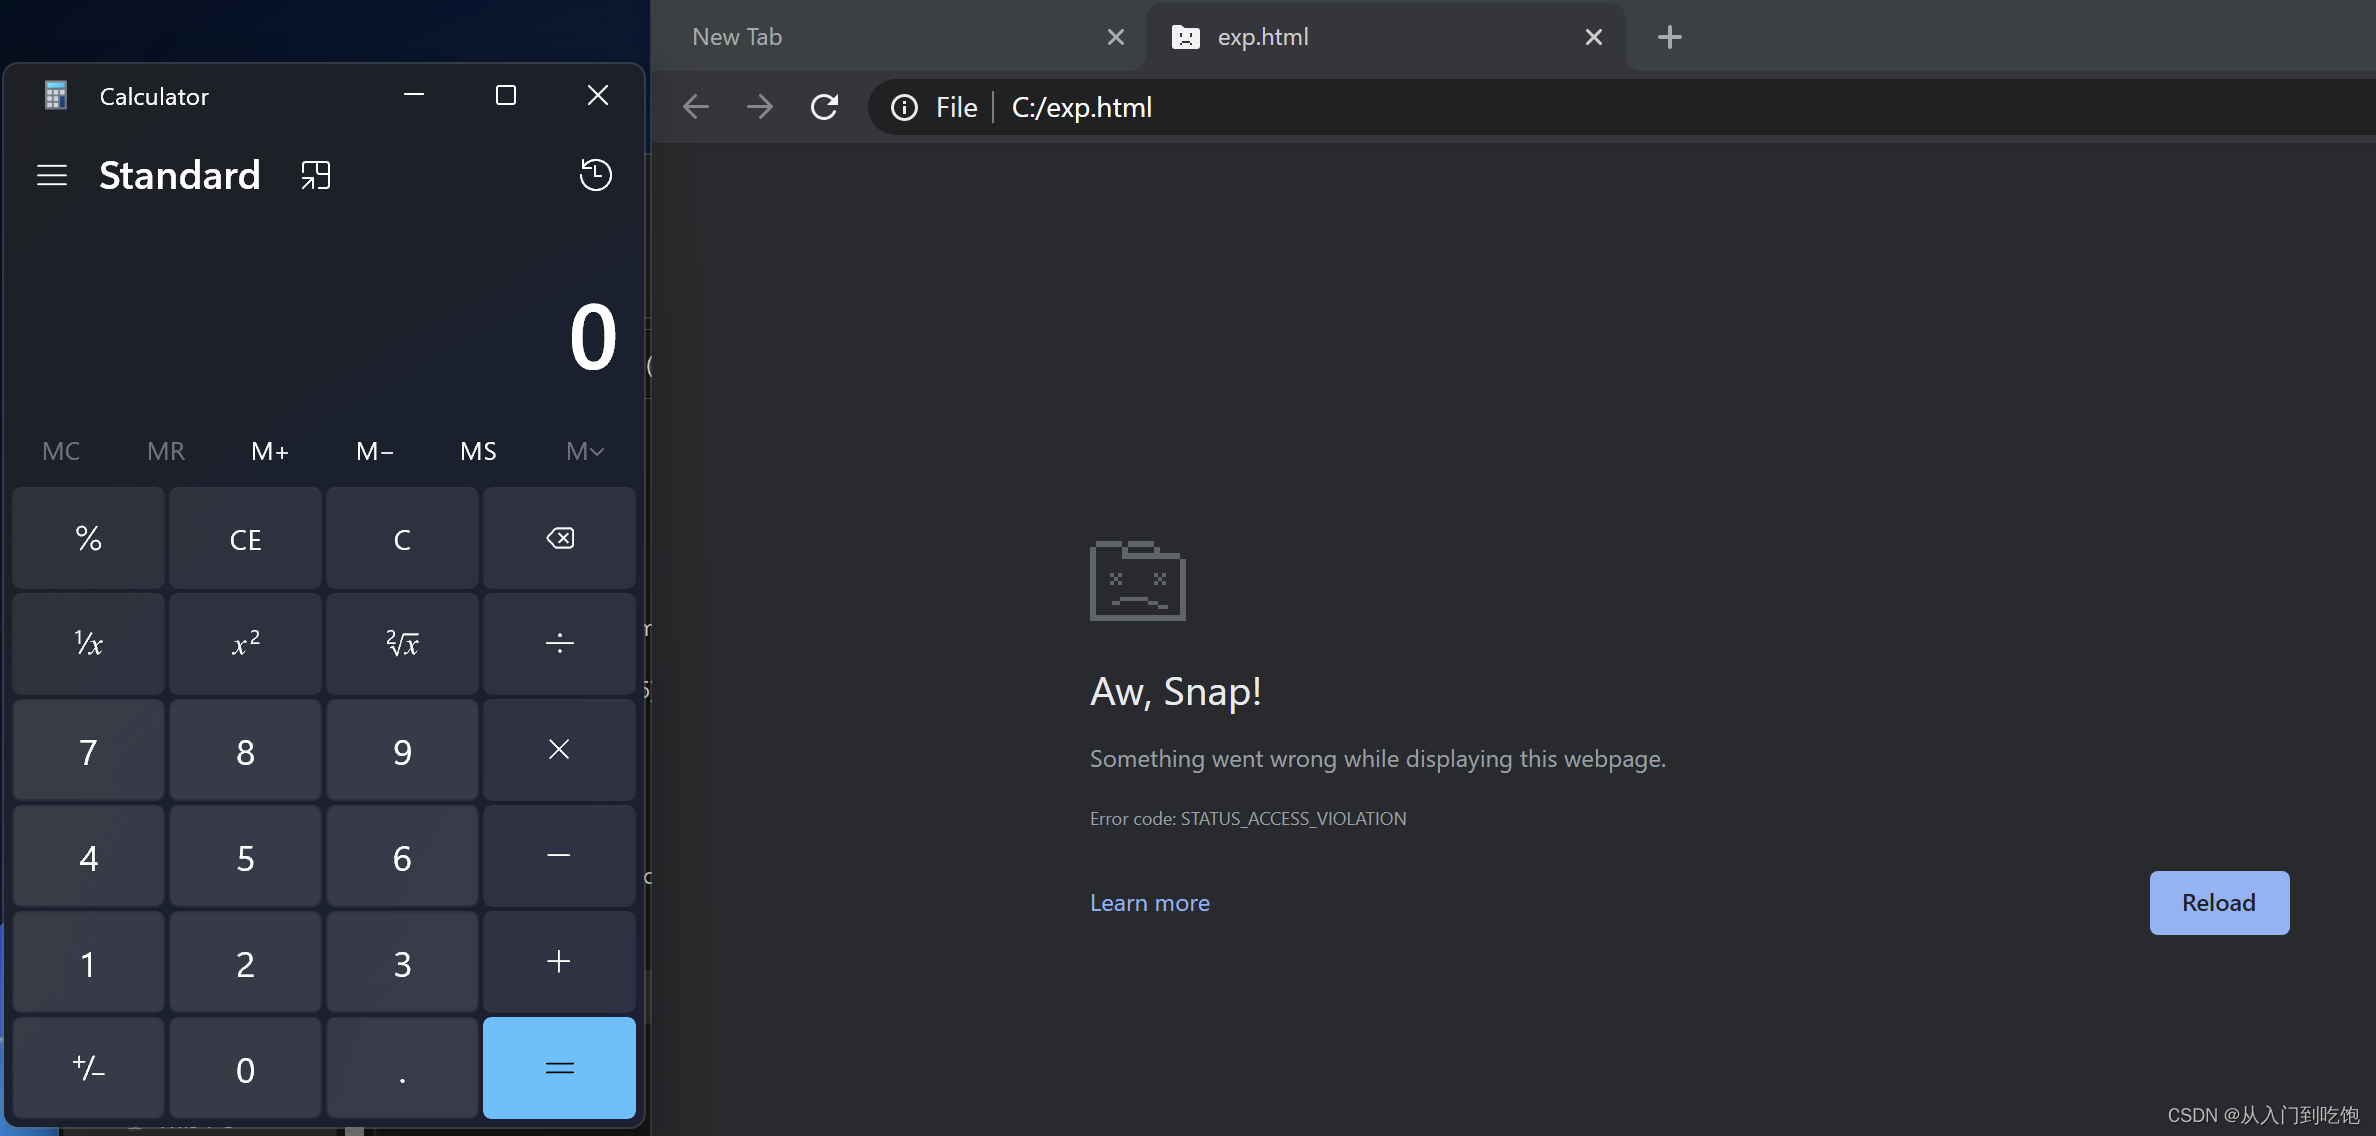Click the square root function key
Screen dimensions: 2376x1136
[402, 643]
